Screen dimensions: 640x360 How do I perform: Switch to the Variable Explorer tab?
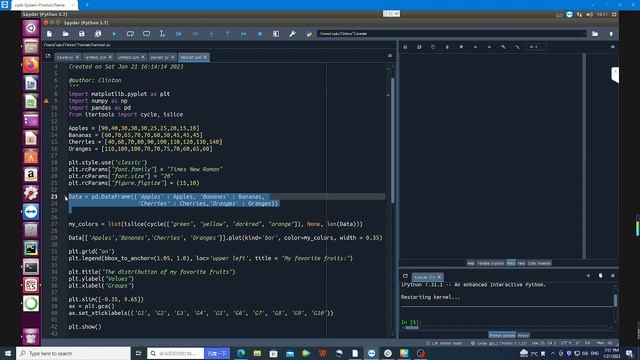(490, 263)
